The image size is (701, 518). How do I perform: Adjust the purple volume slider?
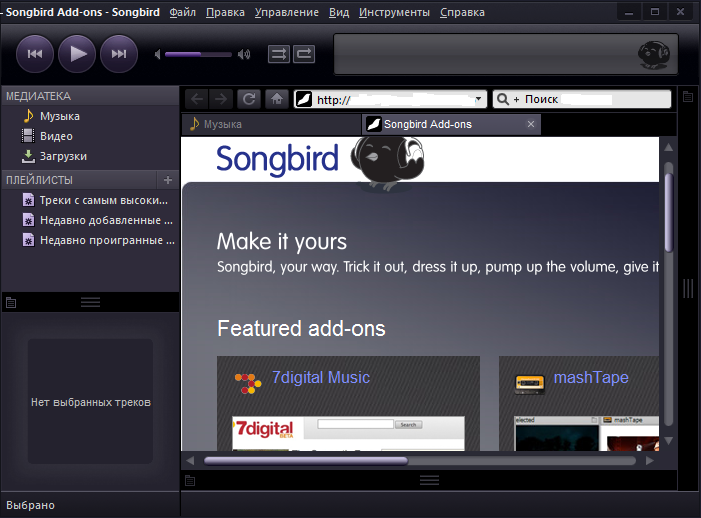point(198,55)
